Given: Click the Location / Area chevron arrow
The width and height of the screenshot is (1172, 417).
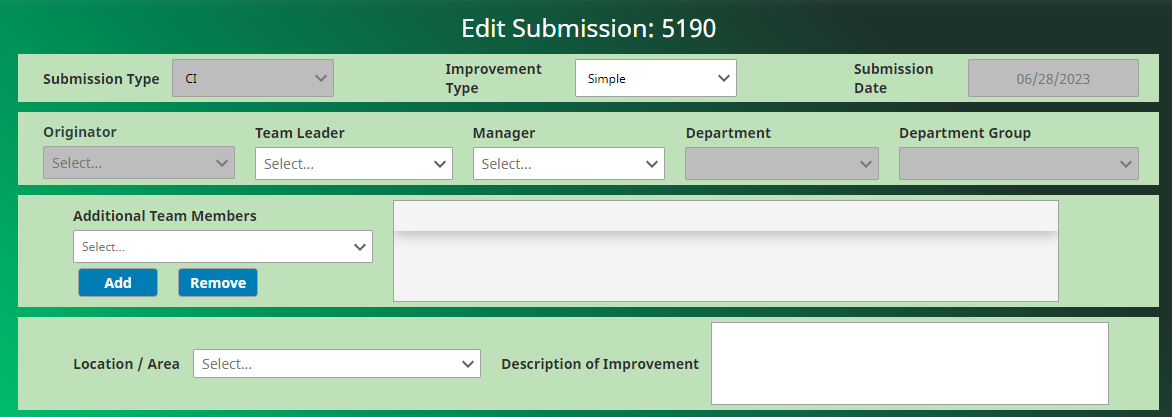Looking at the screenshot, I should point(468,365).
